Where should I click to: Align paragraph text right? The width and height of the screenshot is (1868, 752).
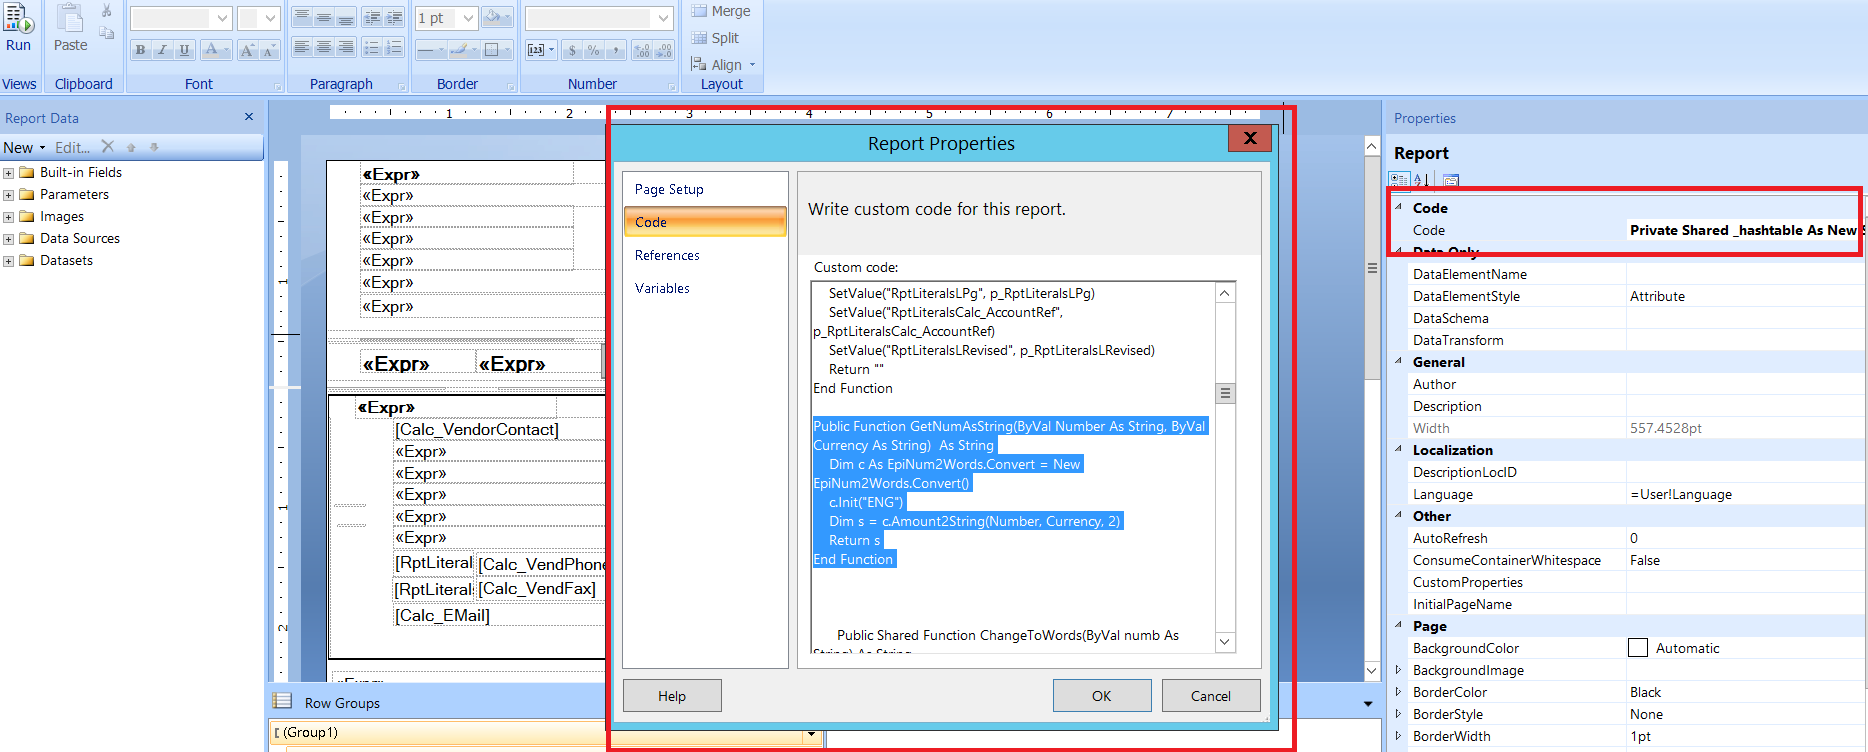pyautogui.click(x=346, y=48)
